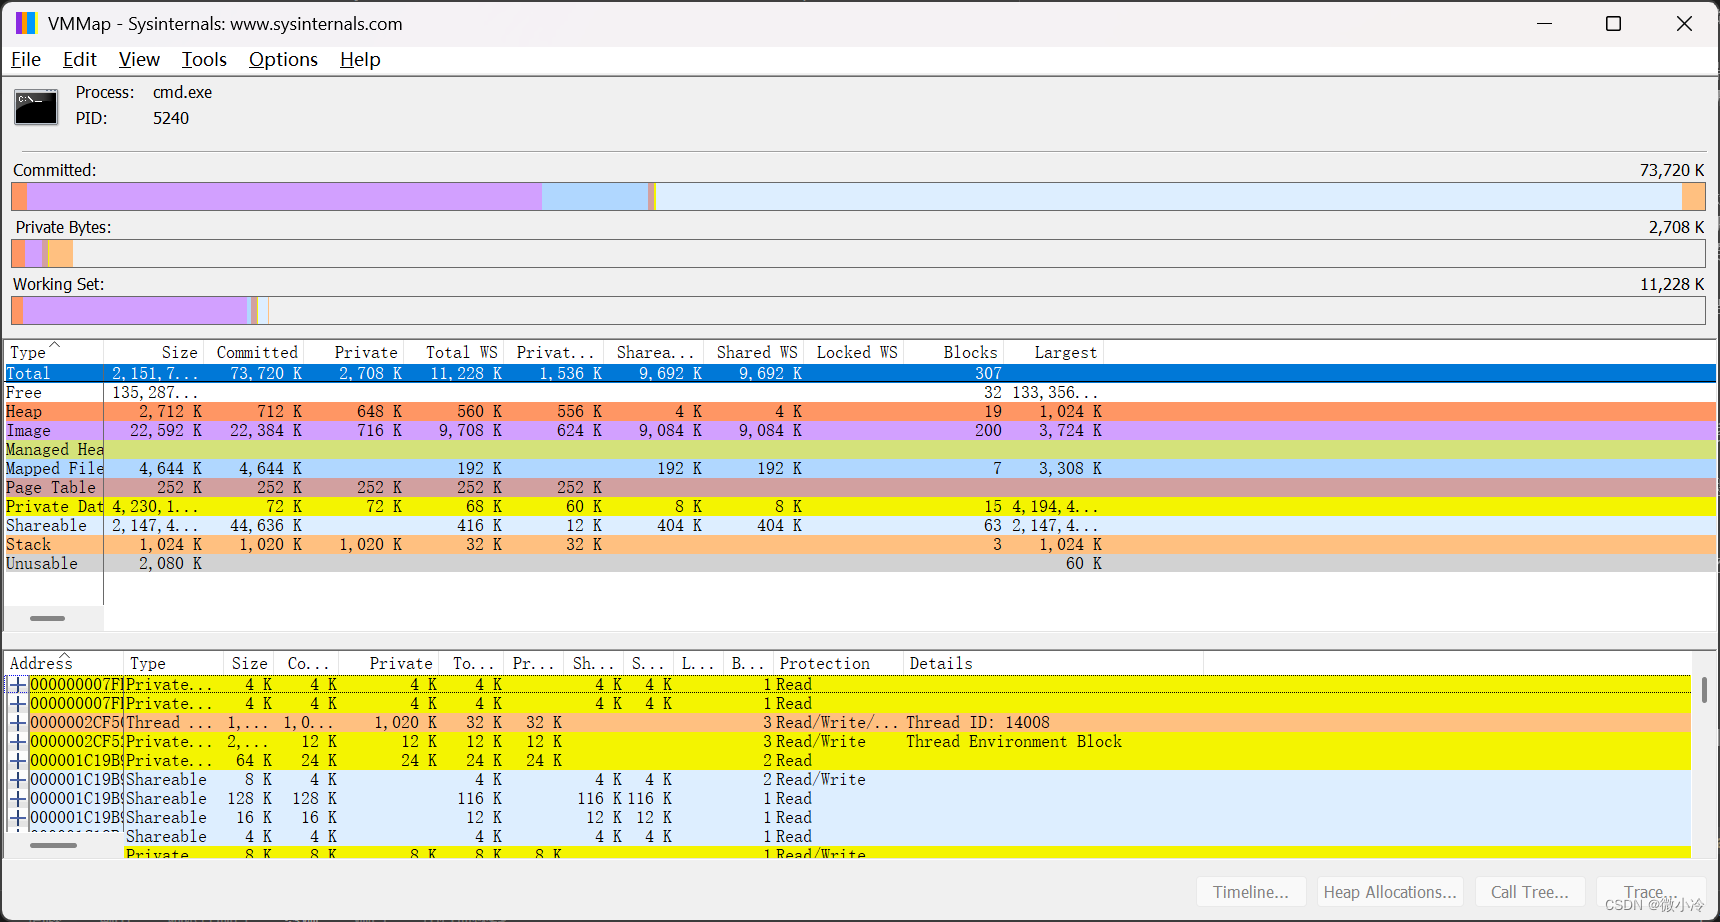The image size is (1720, 922).
Task: Open the Options menu
Action: [283, 59]
